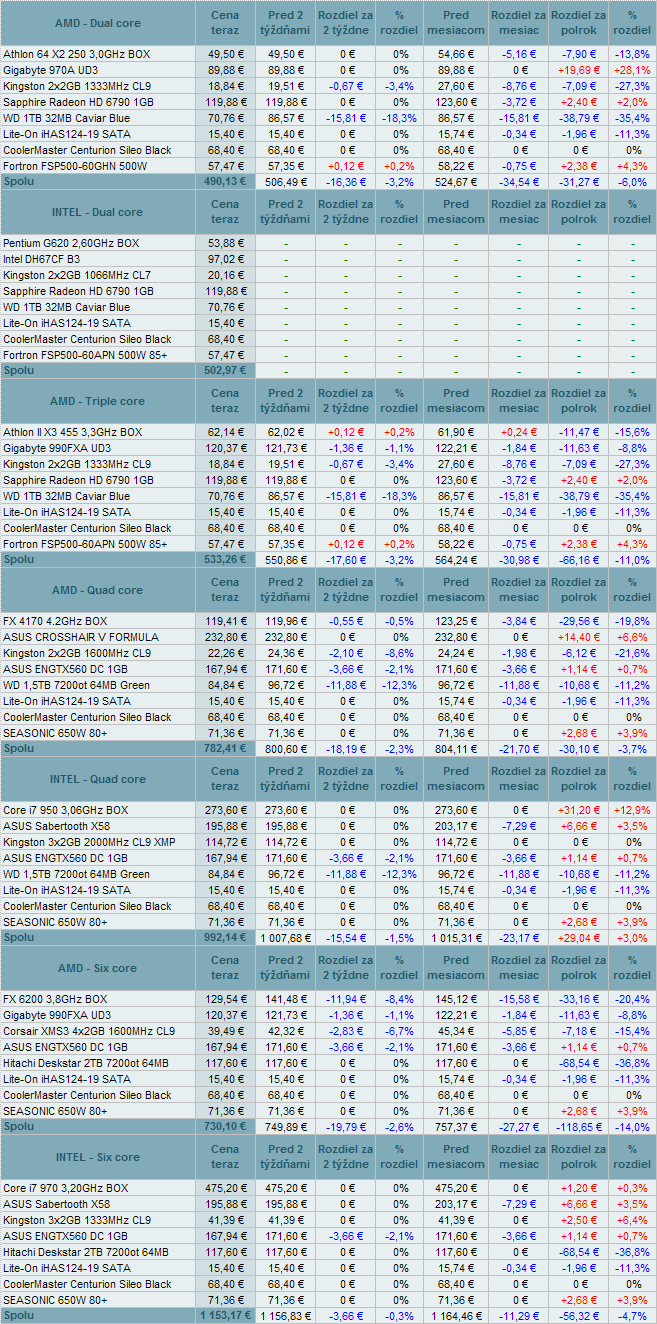Click the total price '533,26 €'
The height and width of the screenshot is (1324, 657).
(225, 559)
